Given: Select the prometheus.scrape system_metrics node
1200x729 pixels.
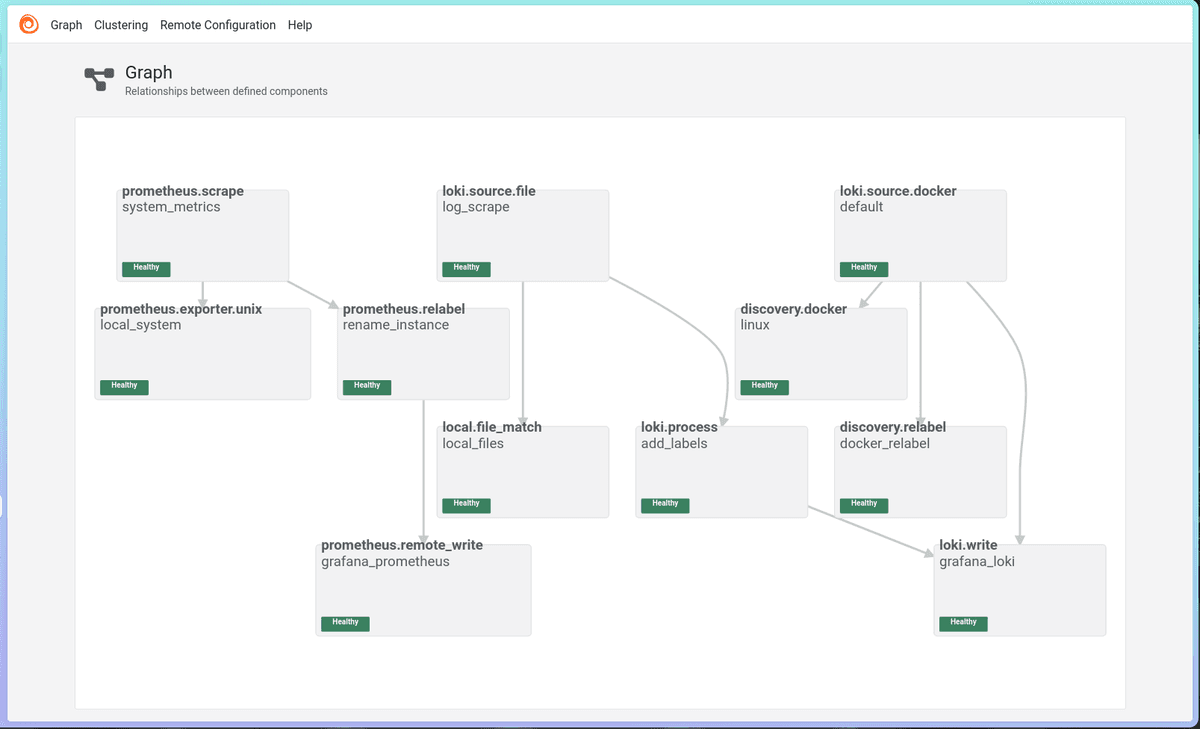Looking at the screenshot, I should tap(203, 235).
